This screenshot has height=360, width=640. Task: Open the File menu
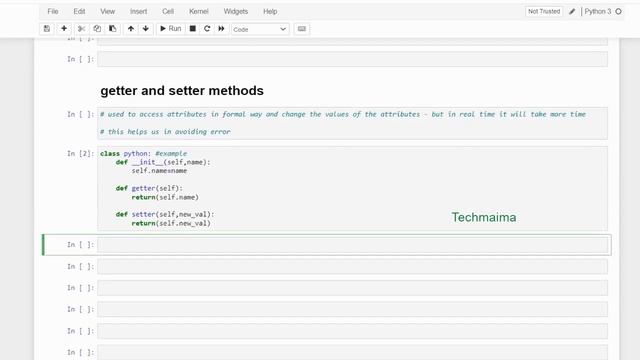[x=53, y=11]
